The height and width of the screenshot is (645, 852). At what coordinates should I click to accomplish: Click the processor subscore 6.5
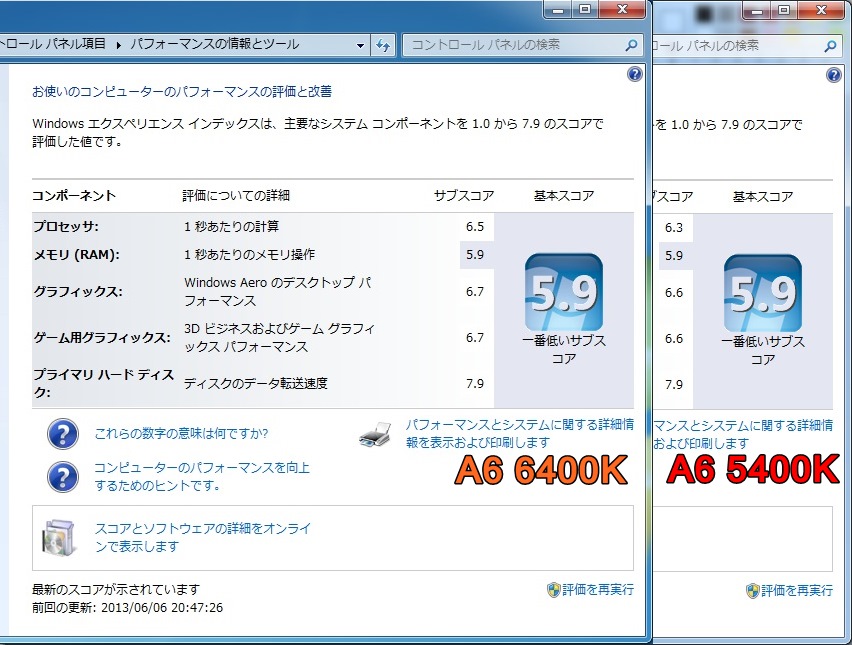475,227
